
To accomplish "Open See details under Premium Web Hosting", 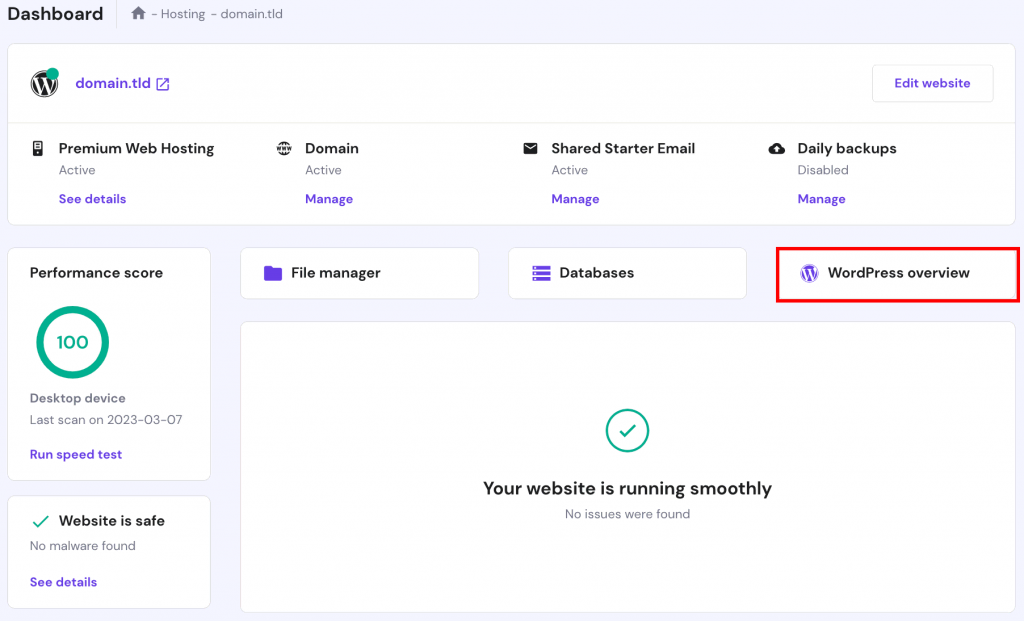I will (x=92, y=199).
